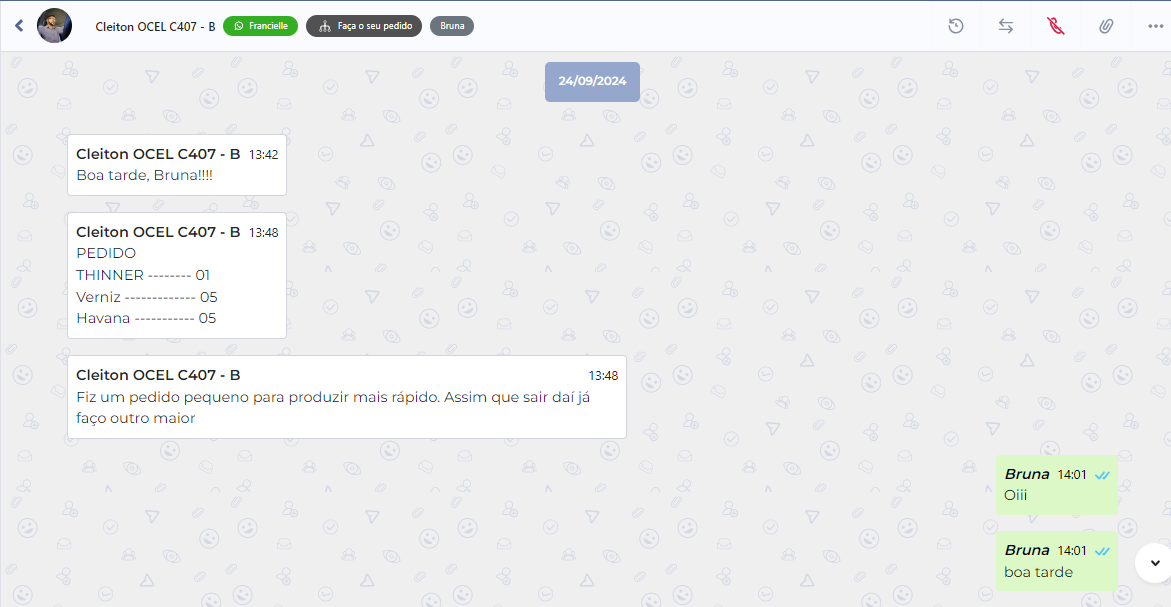This screenshot has height=607, width=1171.
Task: Open the paperclip attachment icon
Action: pyautogui.click(x=1106, y=26)
